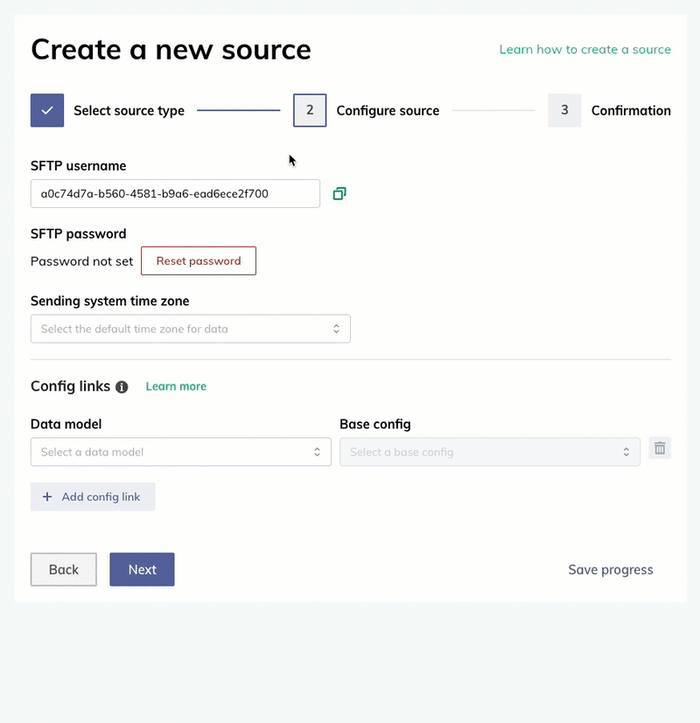Click the Base config field label
The image size is (700, 723).
[375, 424]
